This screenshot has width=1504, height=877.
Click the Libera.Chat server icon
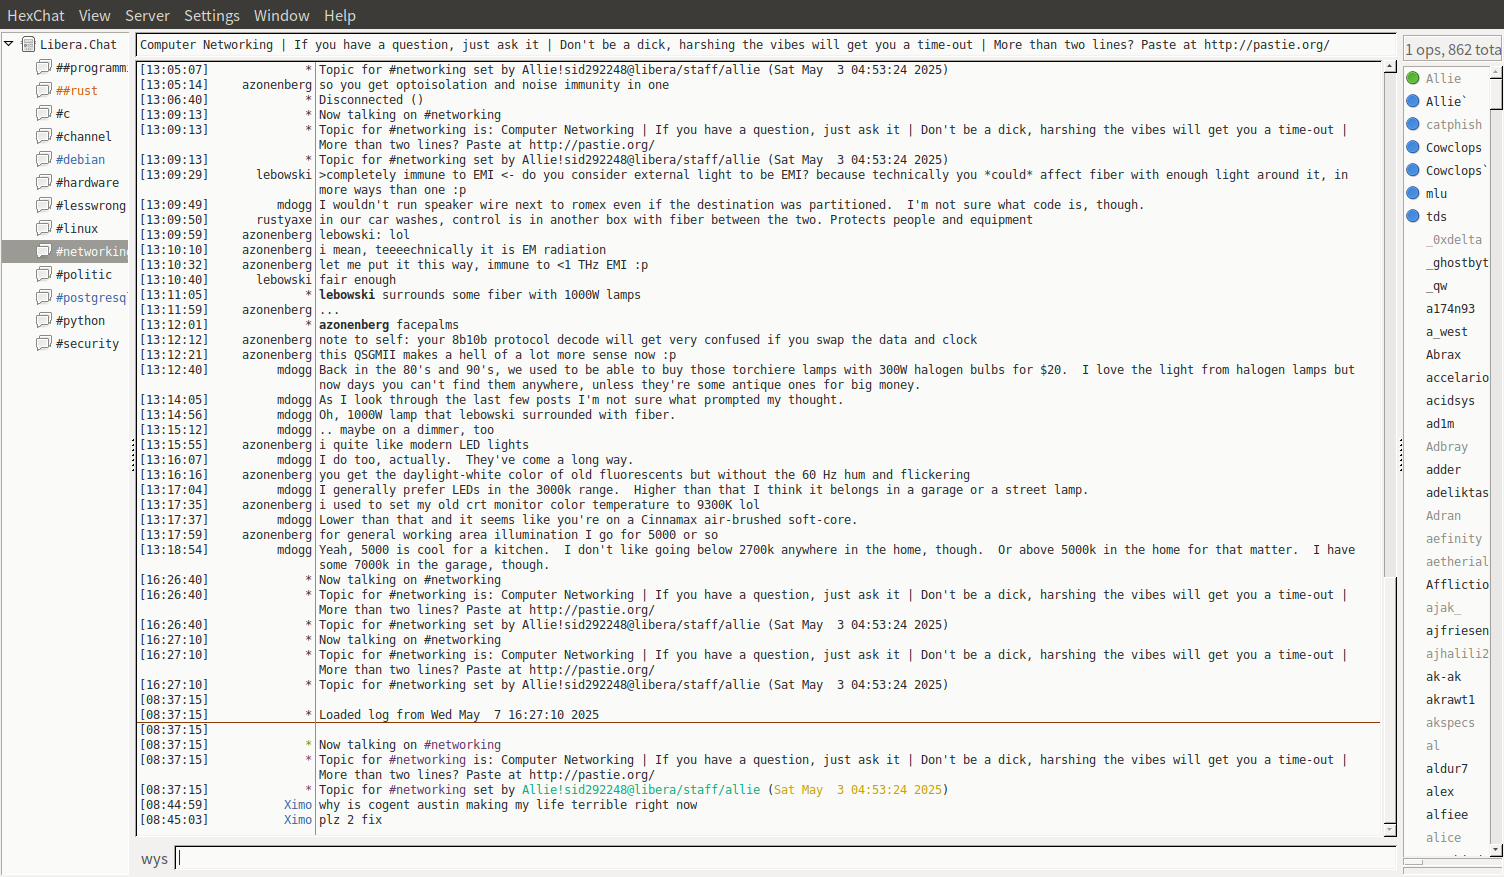[29, 44]
